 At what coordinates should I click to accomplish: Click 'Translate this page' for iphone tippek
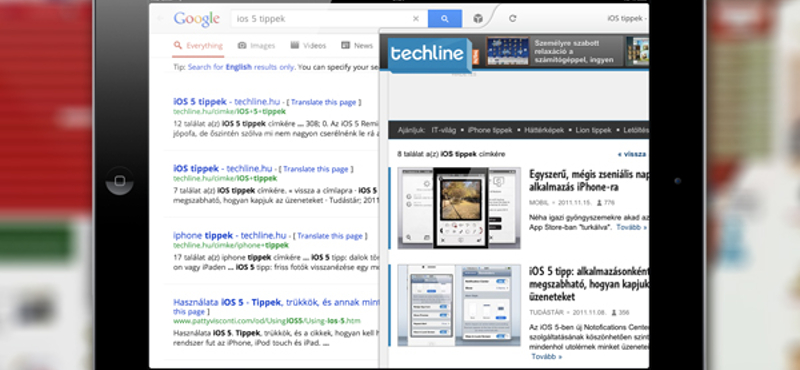330,236
